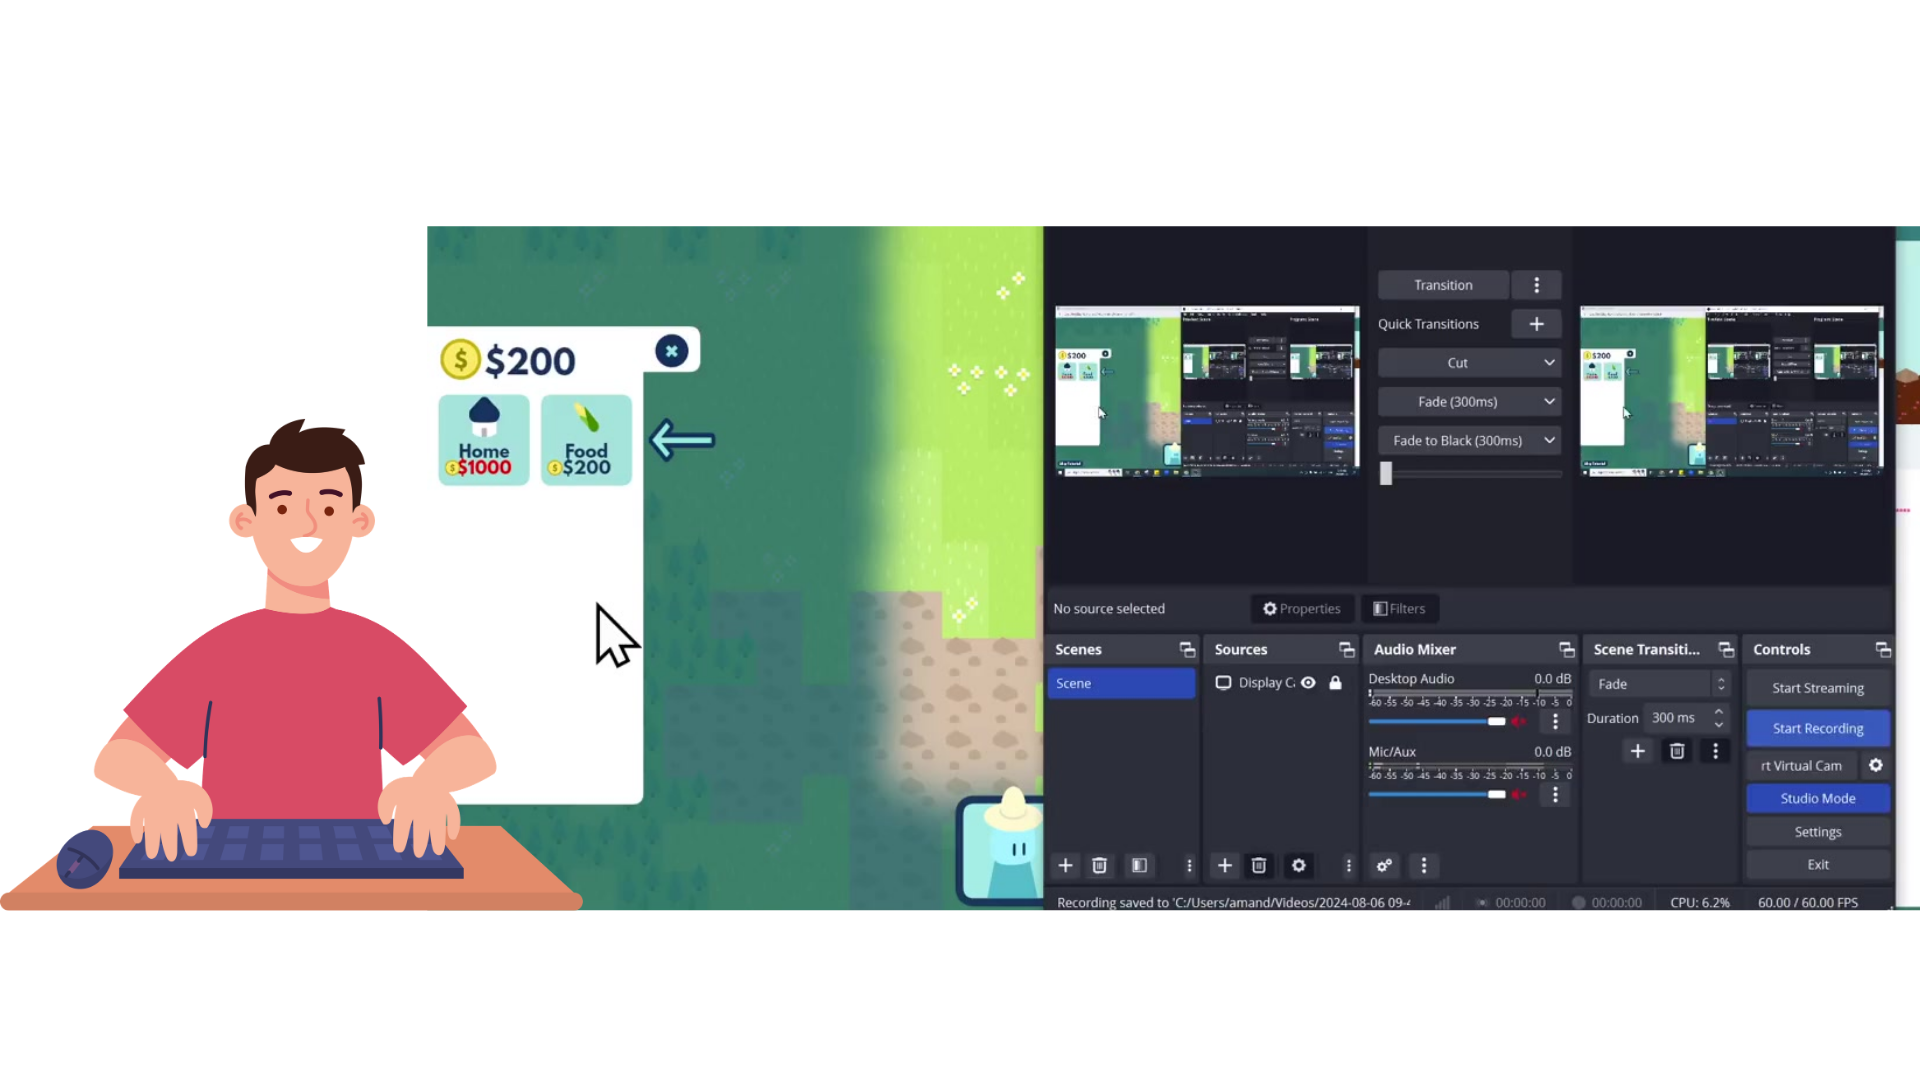
Task: Mute Desktop Audio speaker icon
Action: (1519, 721)
